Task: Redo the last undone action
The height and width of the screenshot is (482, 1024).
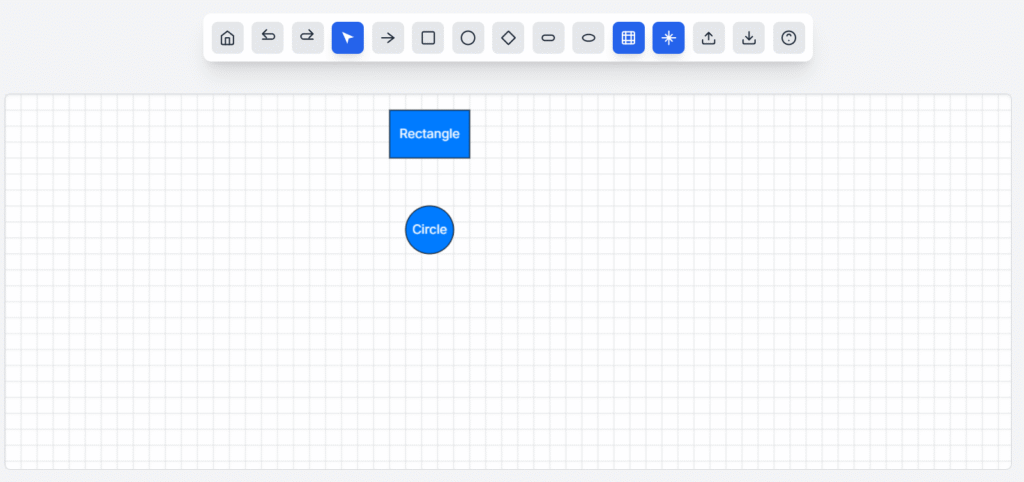Action: (308, 38)
